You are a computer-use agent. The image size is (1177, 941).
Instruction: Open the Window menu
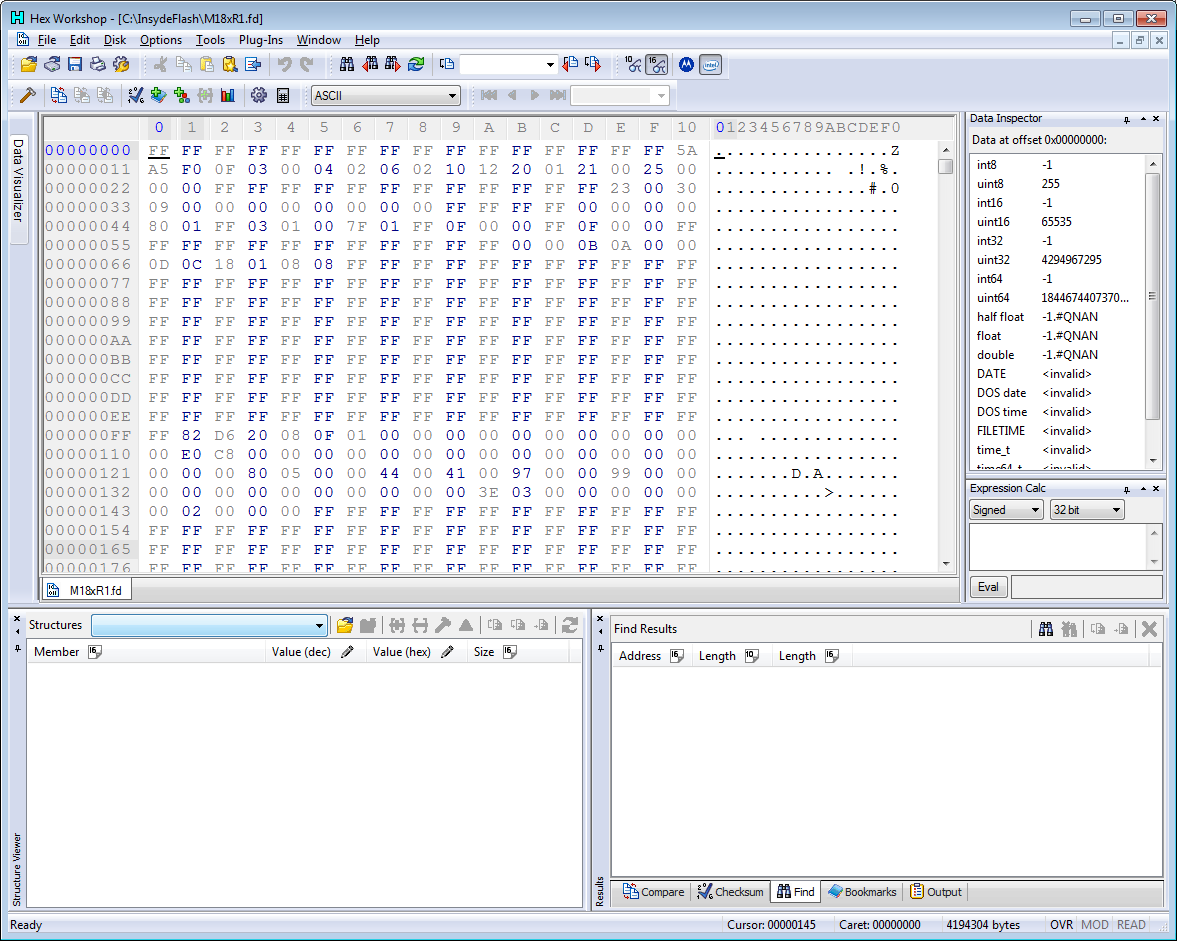(x=318, y=40)
